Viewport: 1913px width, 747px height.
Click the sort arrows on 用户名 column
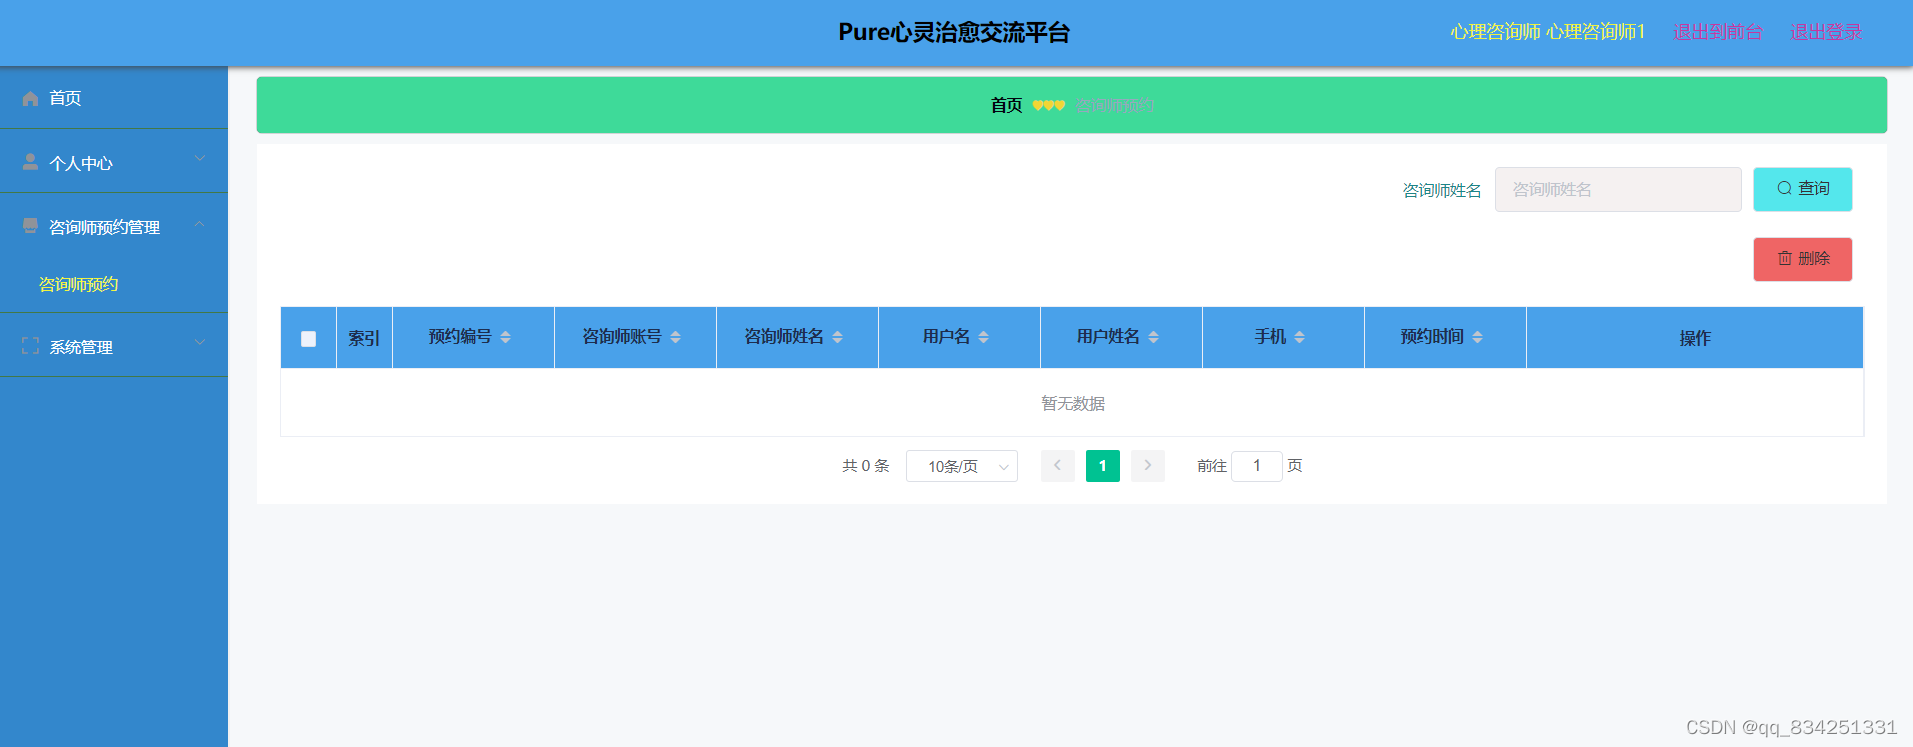pos(984,337)
